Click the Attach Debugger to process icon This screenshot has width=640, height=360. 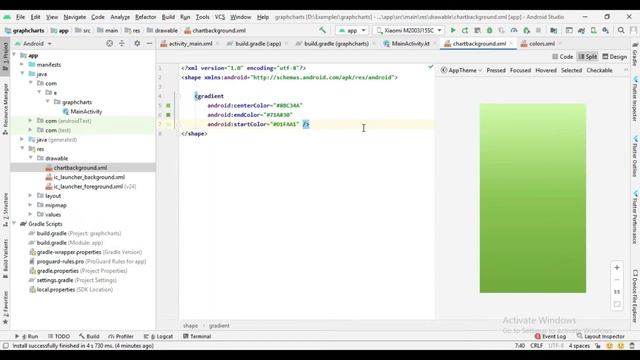tap(527, 30)
